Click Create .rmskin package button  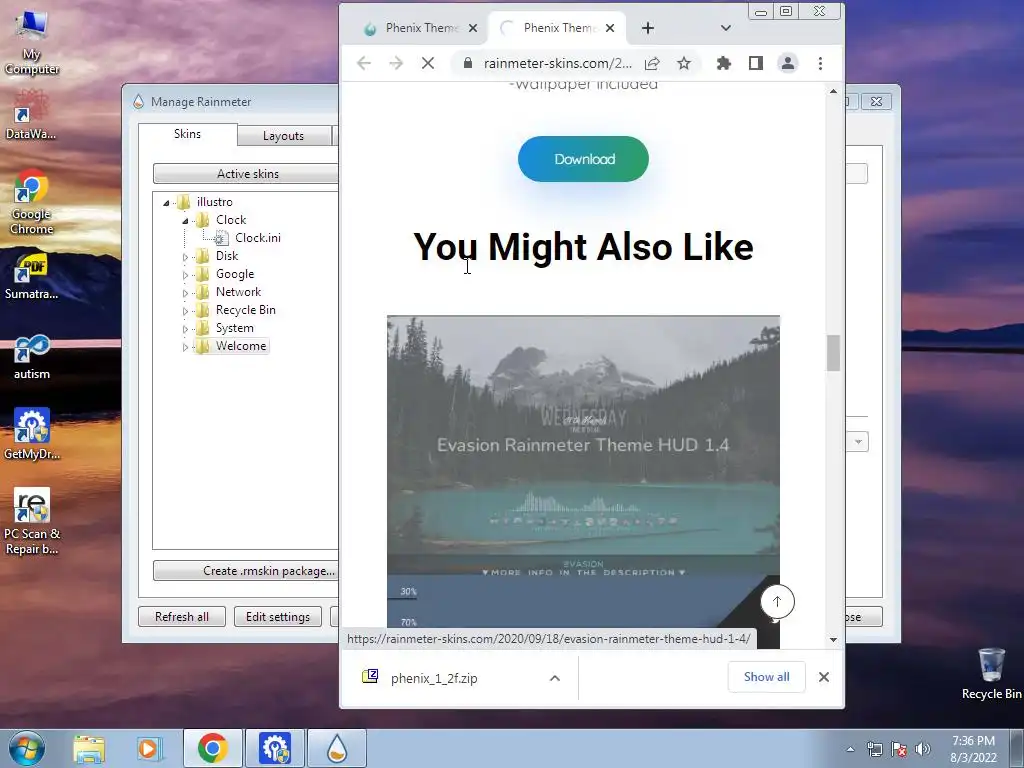[x=246, y=571]
